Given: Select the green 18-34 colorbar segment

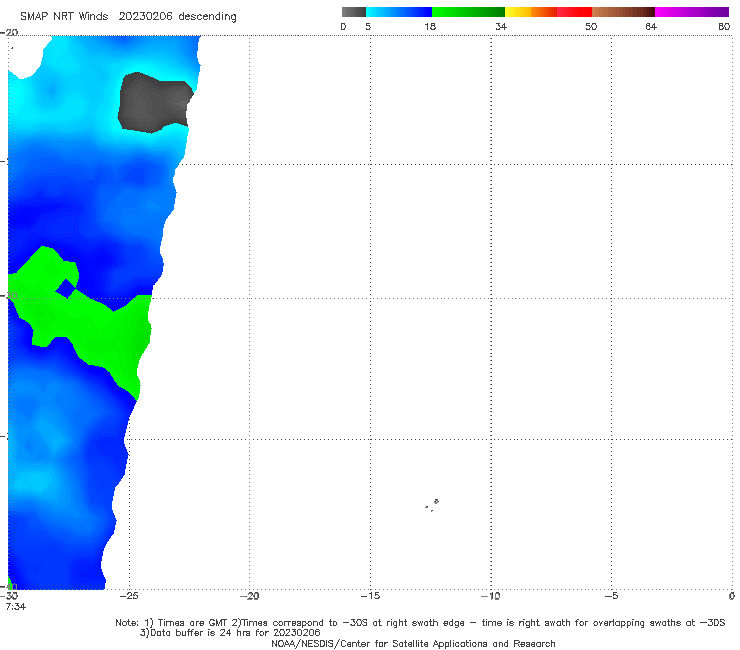Looking at the screenshot, I should click(468, 12).
